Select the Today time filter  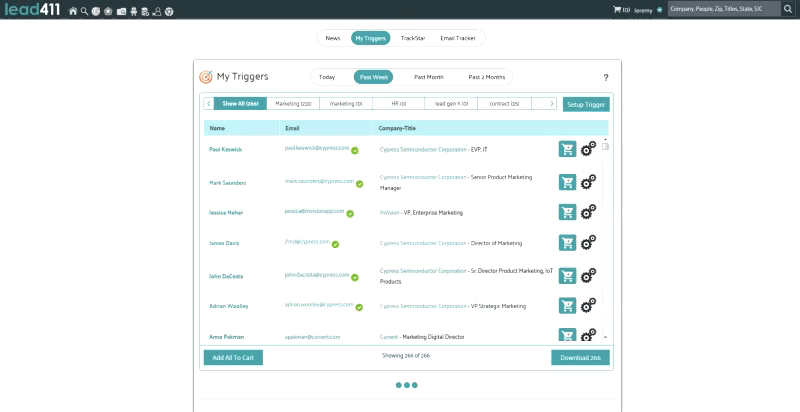tap(327, 77)
